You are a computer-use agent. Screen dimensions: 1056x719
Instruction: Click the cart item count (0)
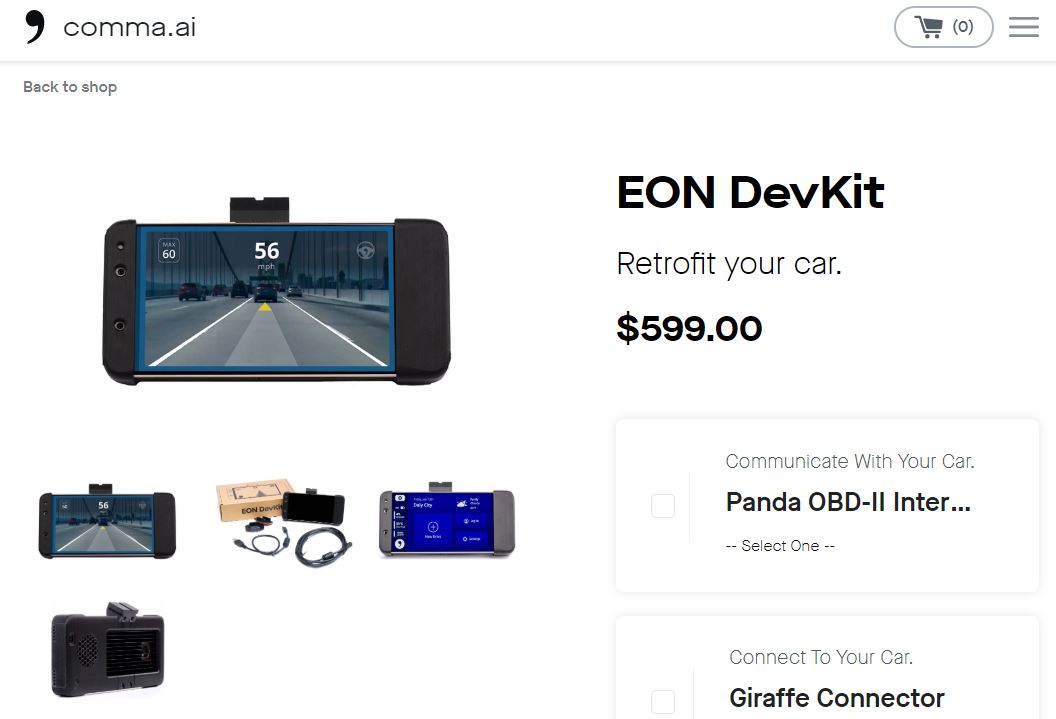coord(963,27)
